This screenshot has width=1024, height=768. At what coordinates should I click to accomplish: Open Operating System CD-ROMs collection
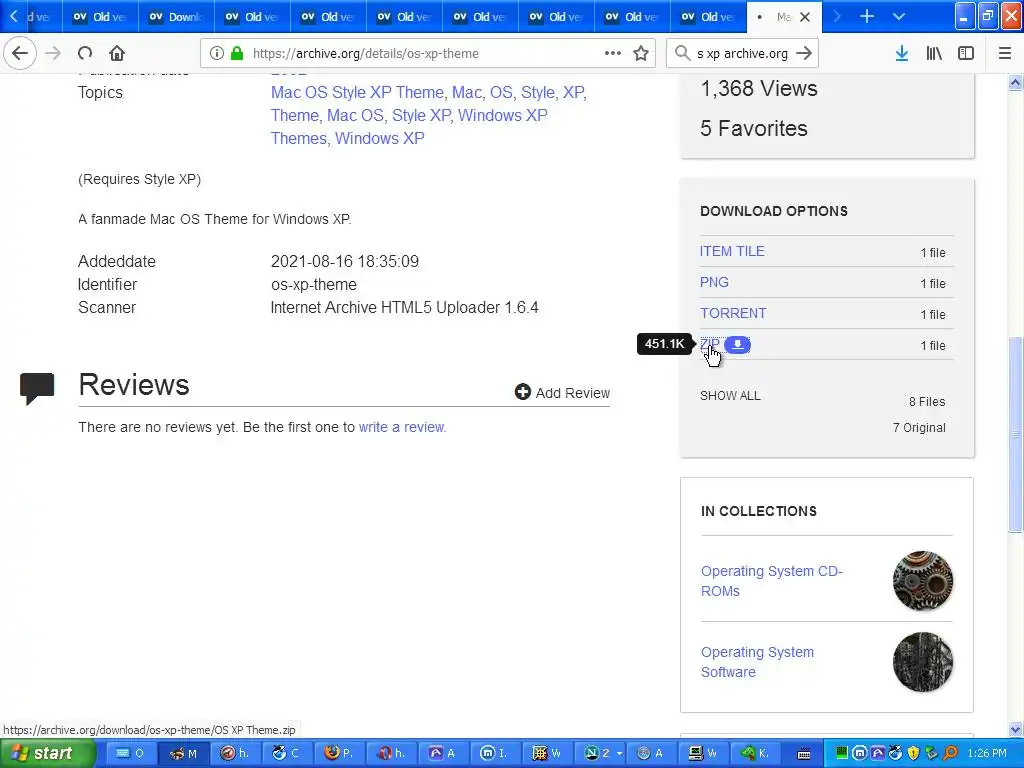coord(771,581)
